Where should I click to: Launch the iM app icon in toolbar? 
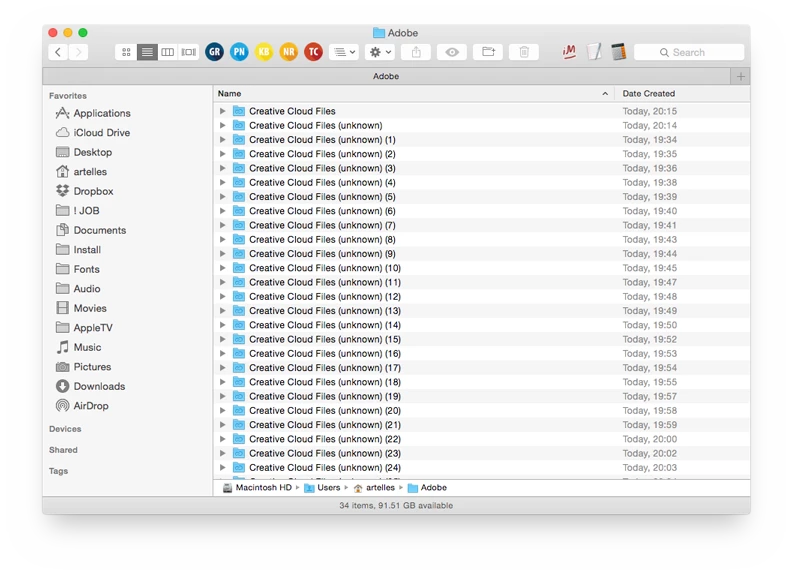[x=569, y=52]
